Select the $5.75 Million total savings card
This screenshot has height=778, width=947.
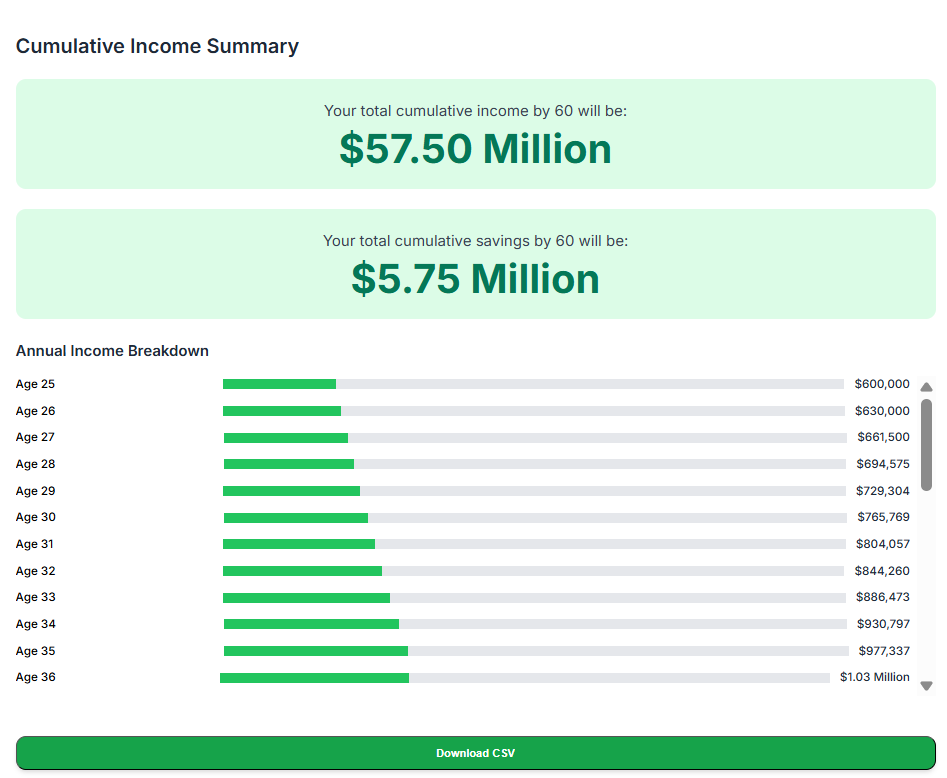click(475, 264)
